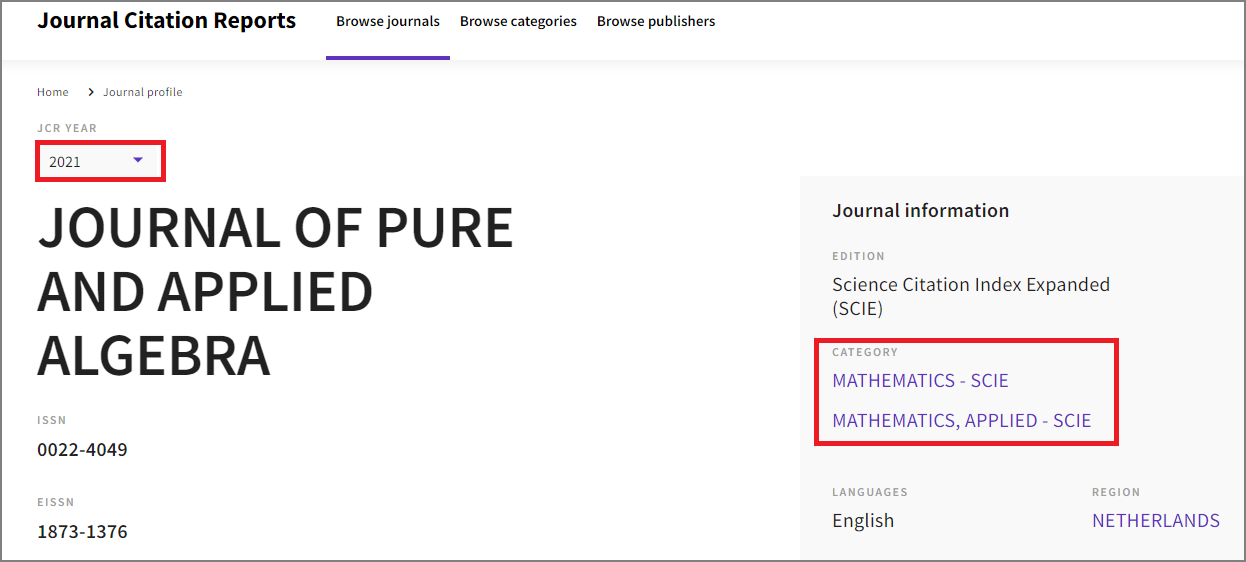The height and width of the screenshot is (562, 1246).
Task: Click the EISSN label
Action: pyautogui.click(x=55, y=502)
